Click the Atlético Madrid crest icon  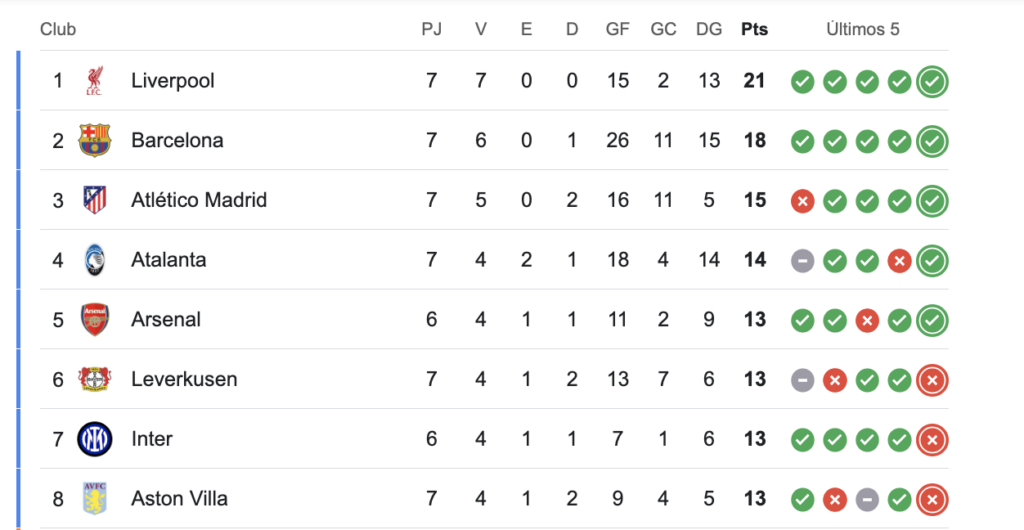[x=95, y=200]
